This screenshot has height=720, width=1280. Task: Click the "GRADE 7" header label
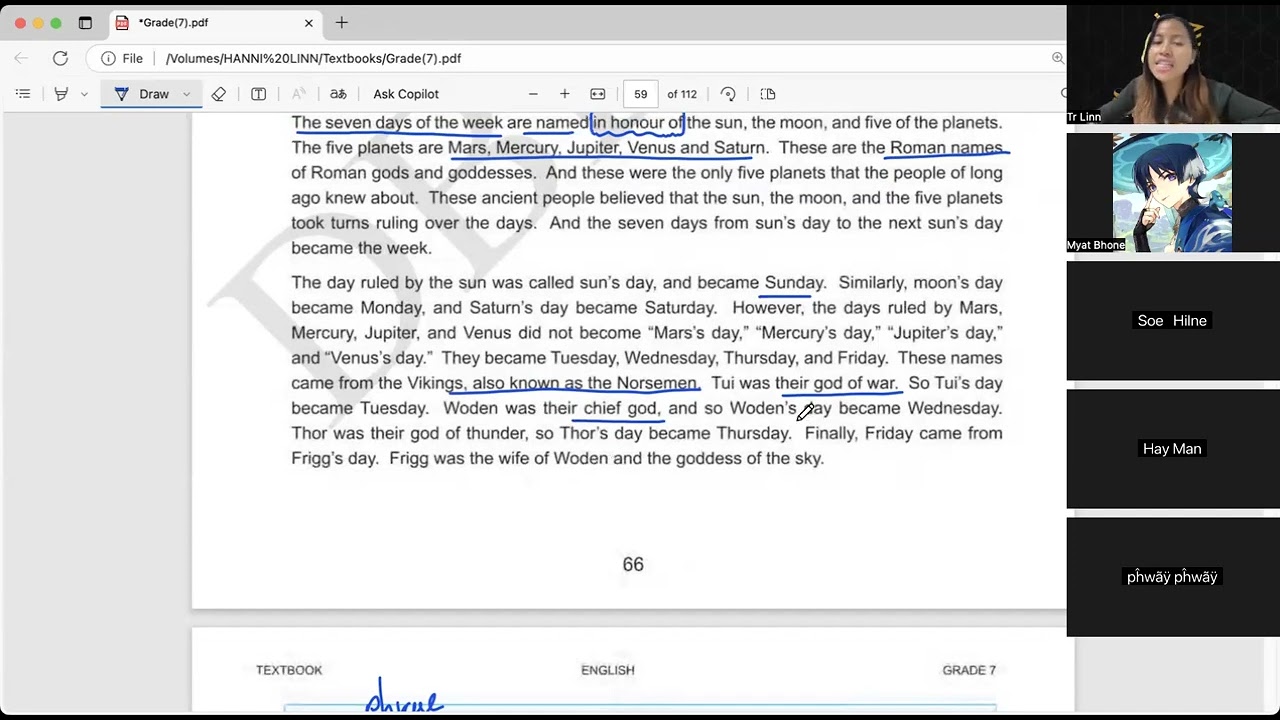(969, 670)
